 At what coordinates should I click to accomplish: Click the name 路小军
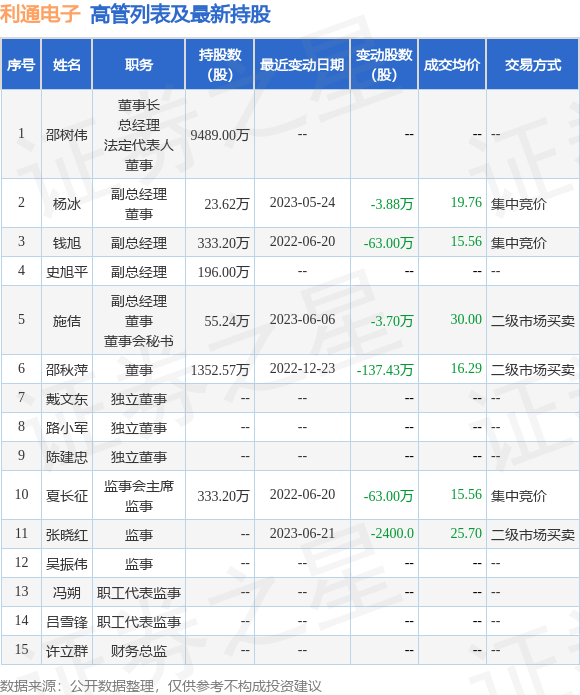coord(66,427)
